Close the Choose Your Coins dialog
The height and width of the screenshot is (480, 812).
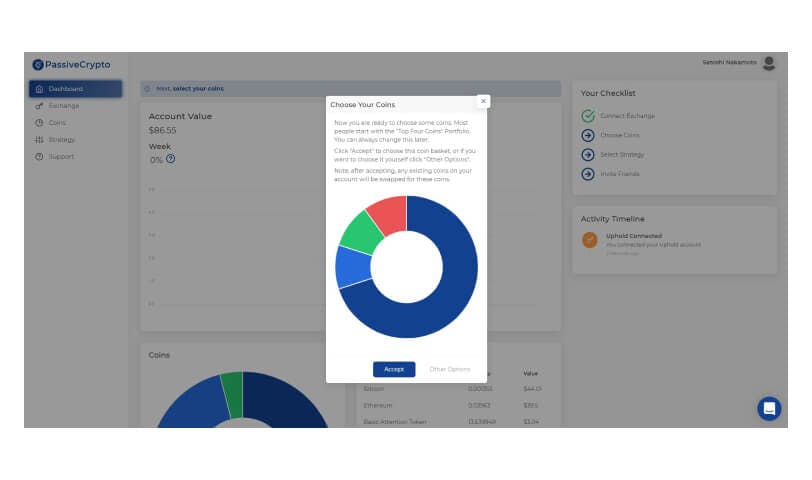[x=483, y=101]
